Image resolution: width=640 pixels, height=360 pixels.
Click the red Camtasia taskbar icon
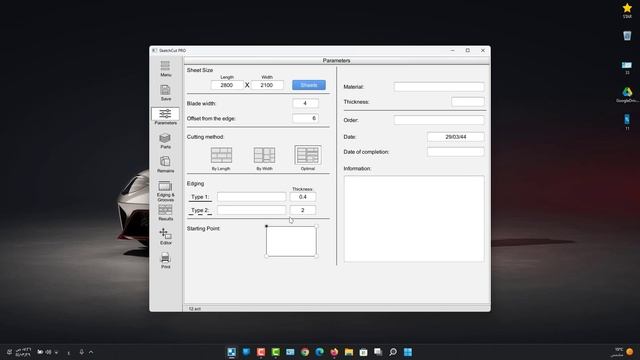pos(261,352)
